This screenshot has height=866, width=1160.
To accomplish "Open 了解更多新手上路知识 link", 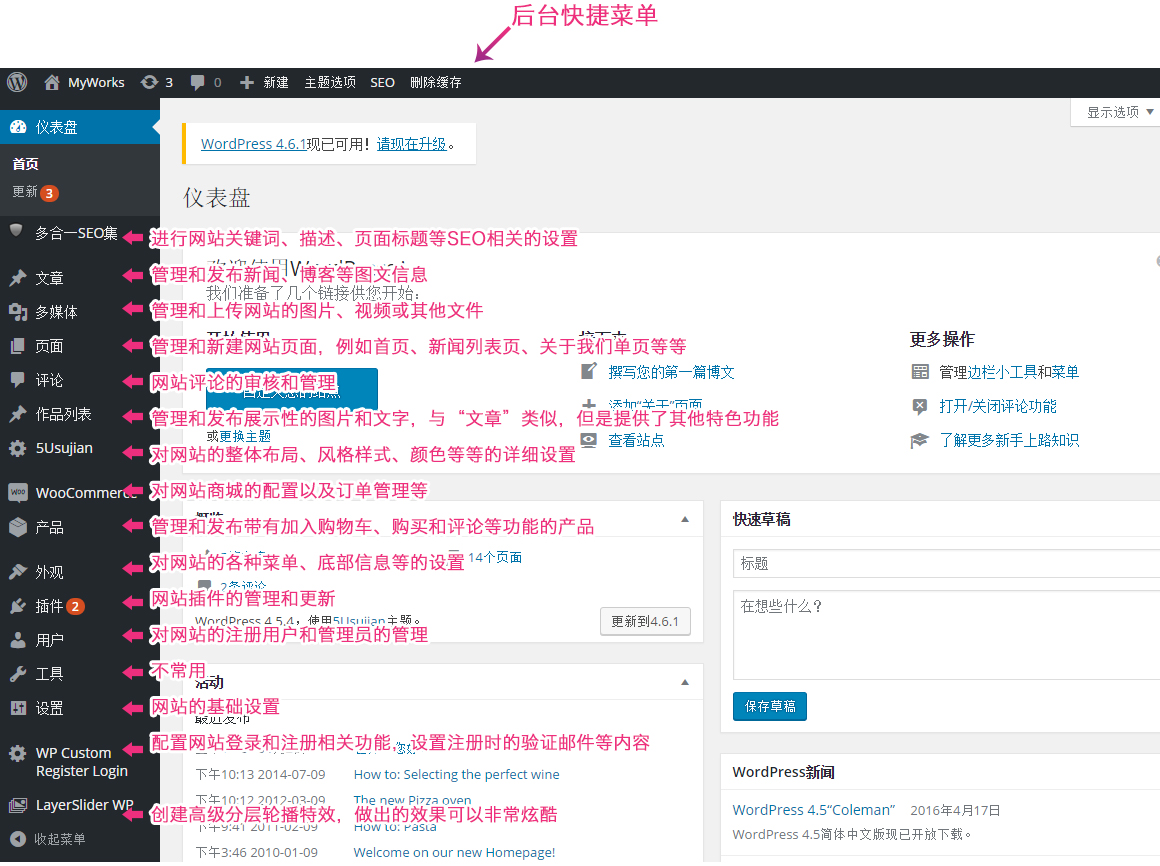I will click(x=1009, y=440).
